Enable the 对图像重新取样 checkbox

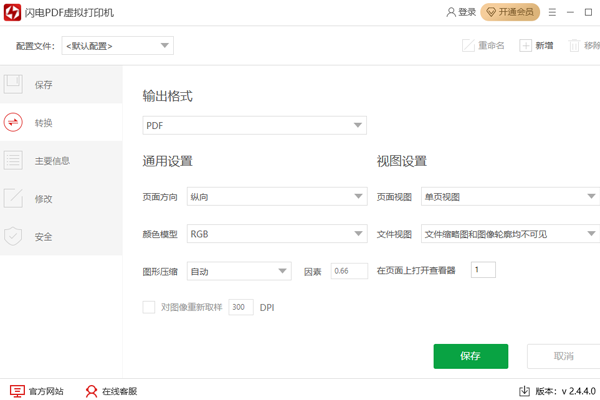[x=149, y=307]
